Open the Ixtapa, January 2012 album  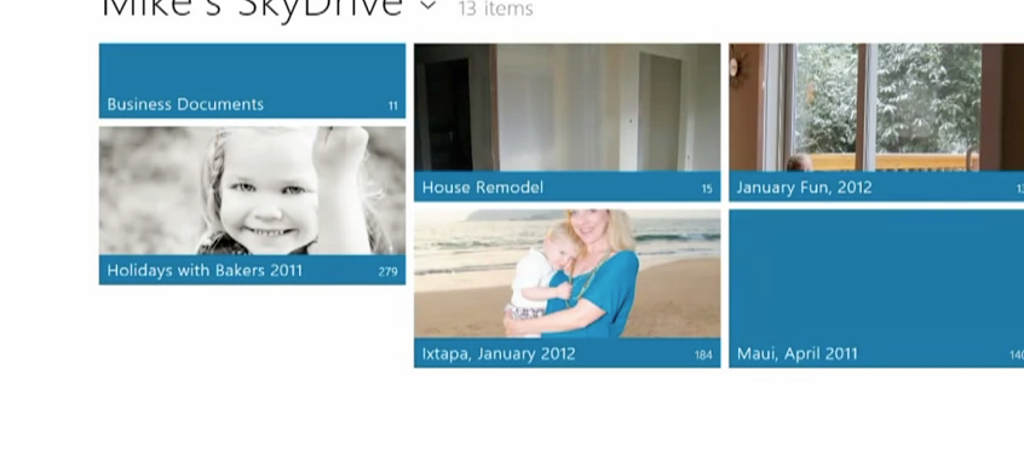pos(567,288)
